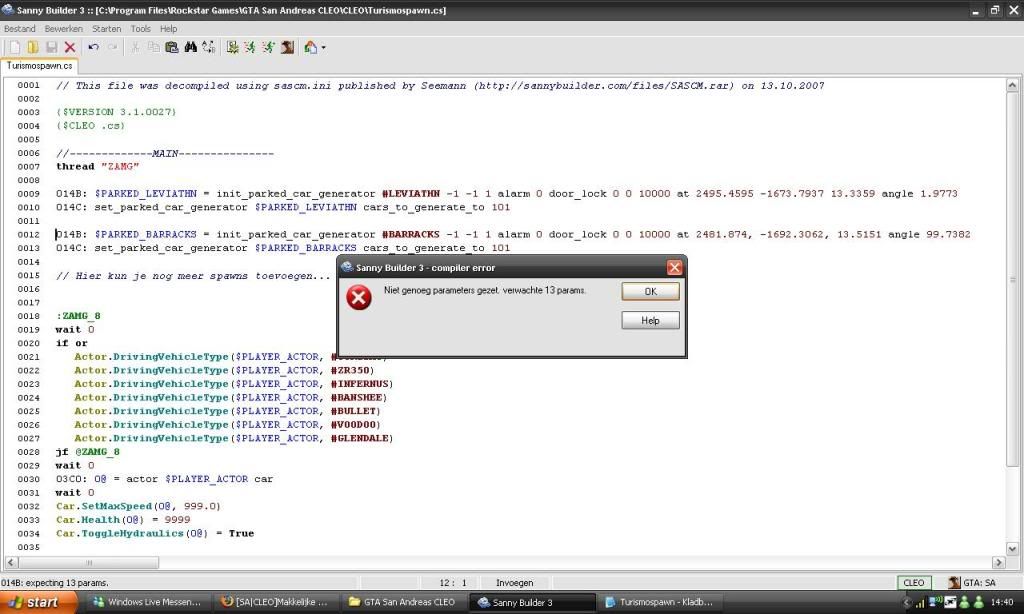Screen dimensions: 1024x614
Task: Click the Sanny Builder 3 taskbar button
Action: click(532, 602)
